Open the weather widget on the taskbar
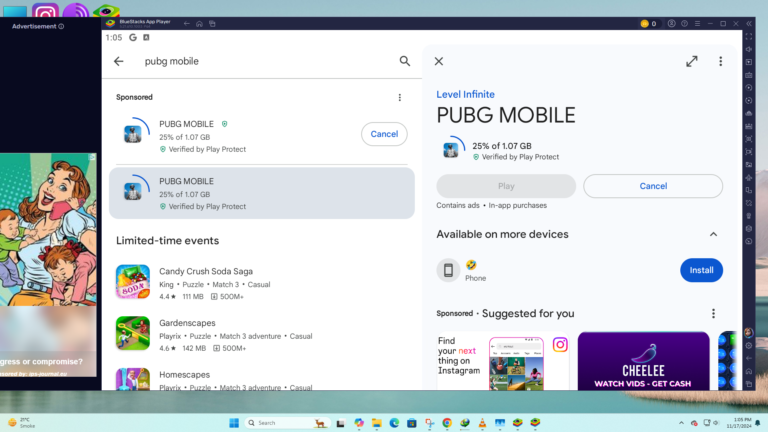The width and height of the screenshot is (768, 432). 22,423
